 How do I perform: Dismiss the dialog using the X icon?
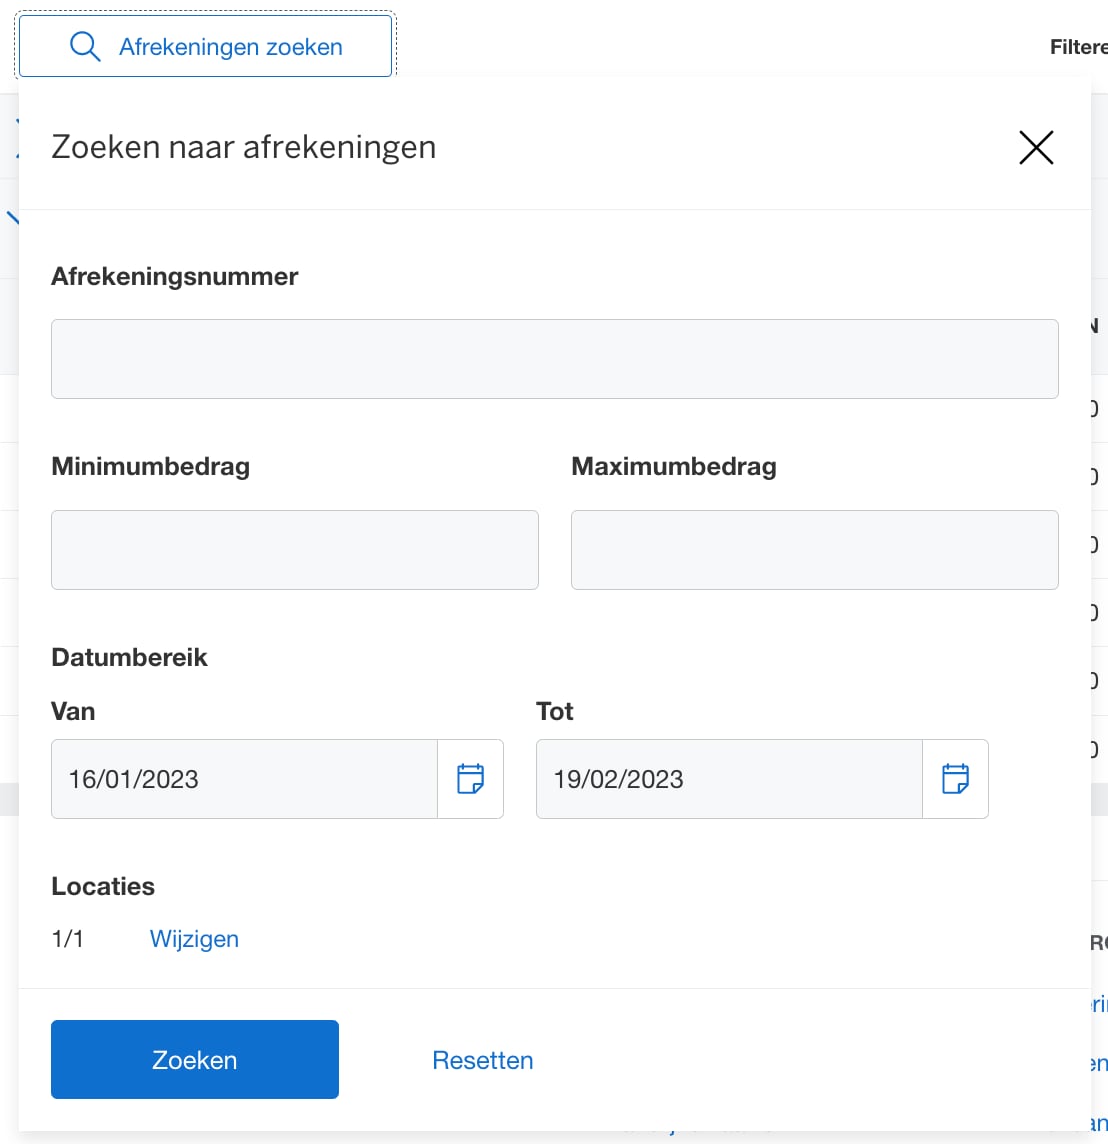1036,147
